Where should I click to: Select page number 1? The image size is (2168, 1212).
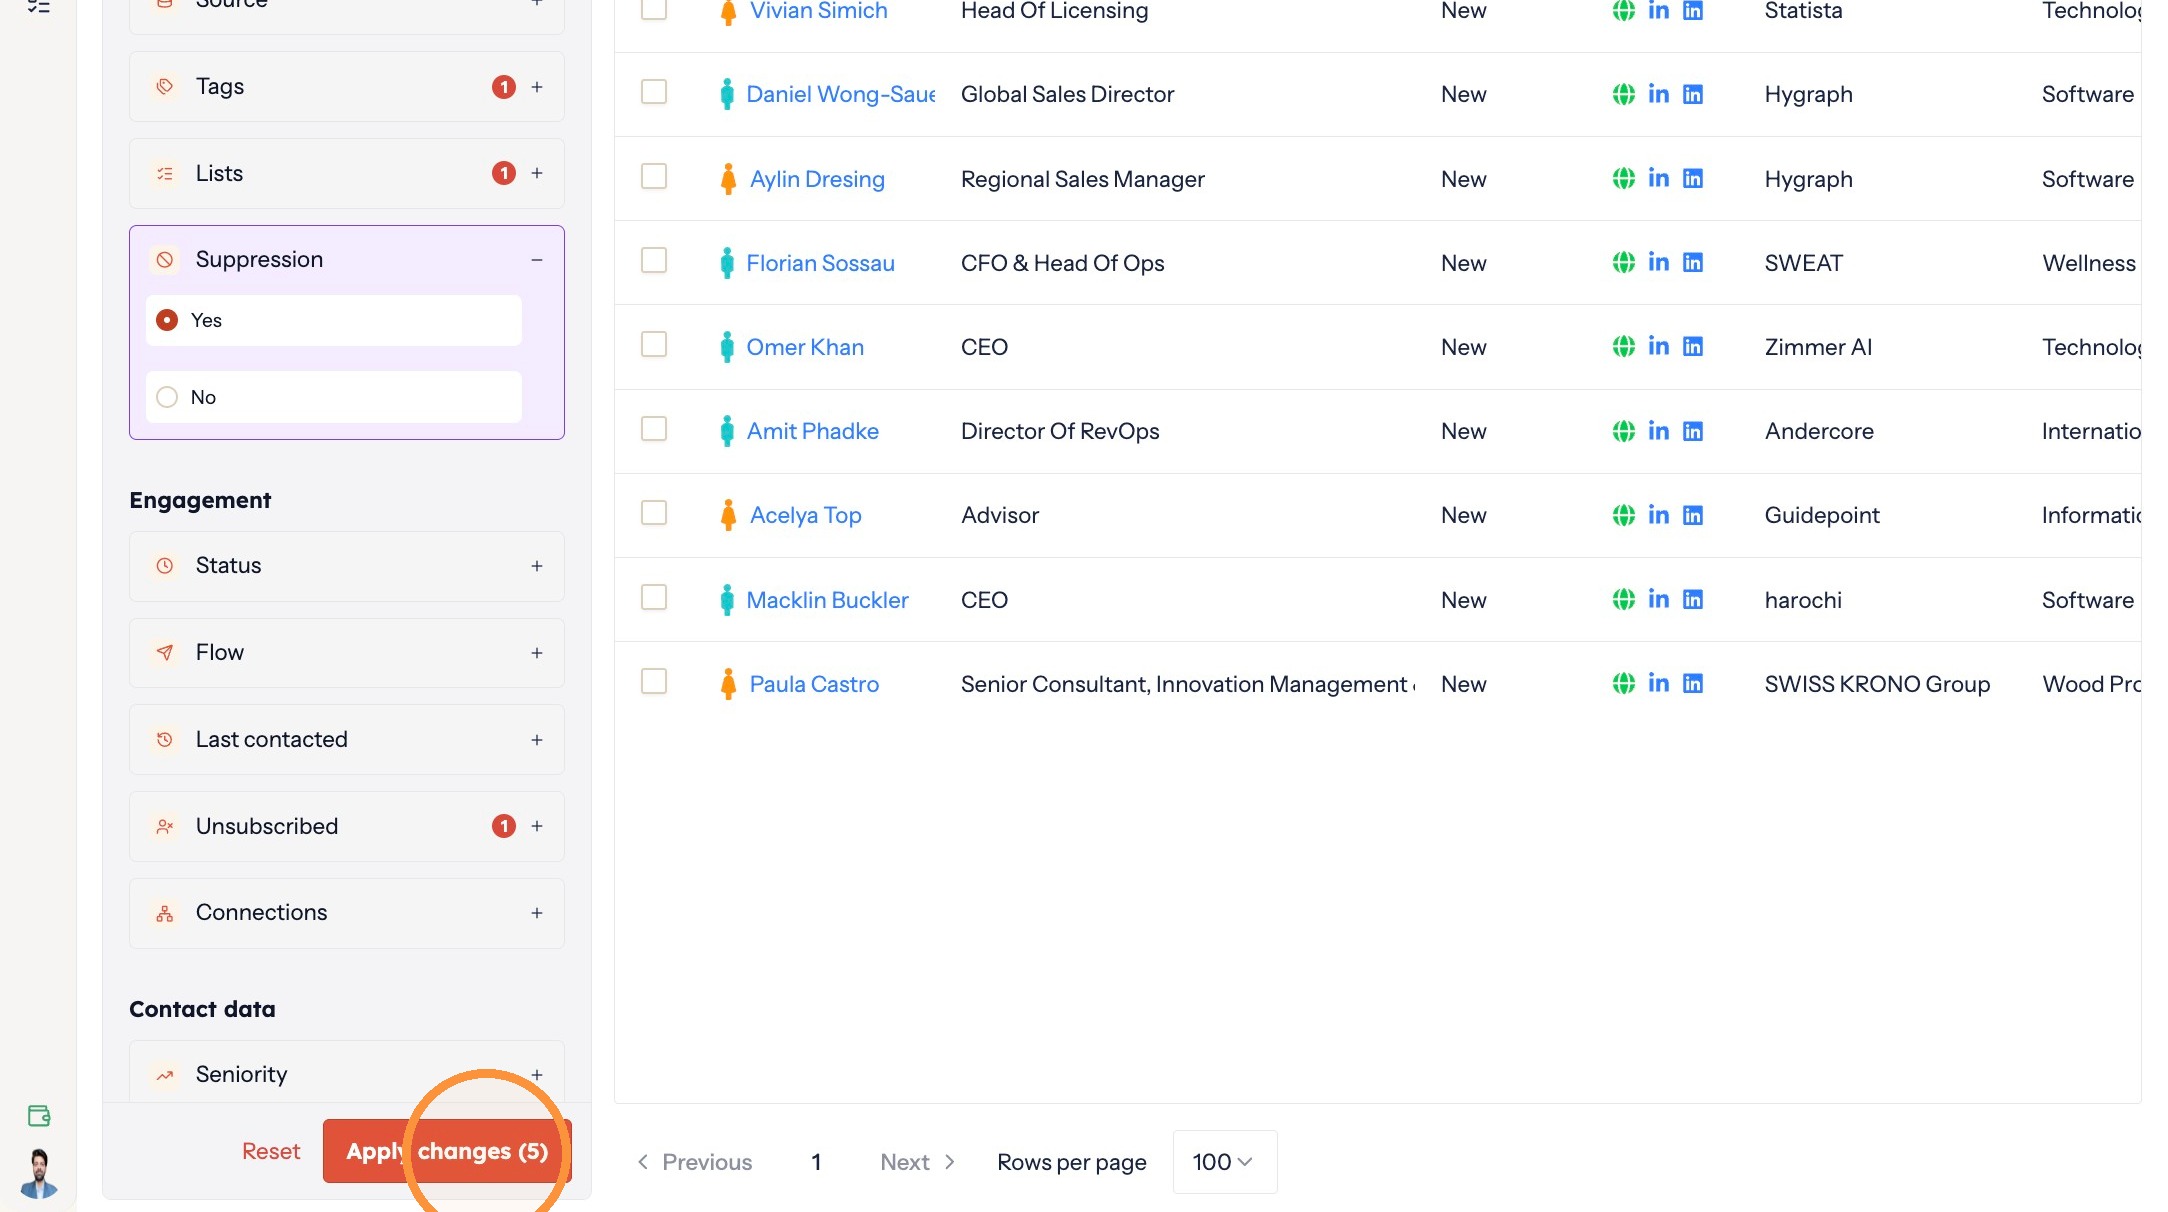coord(816,1162)
